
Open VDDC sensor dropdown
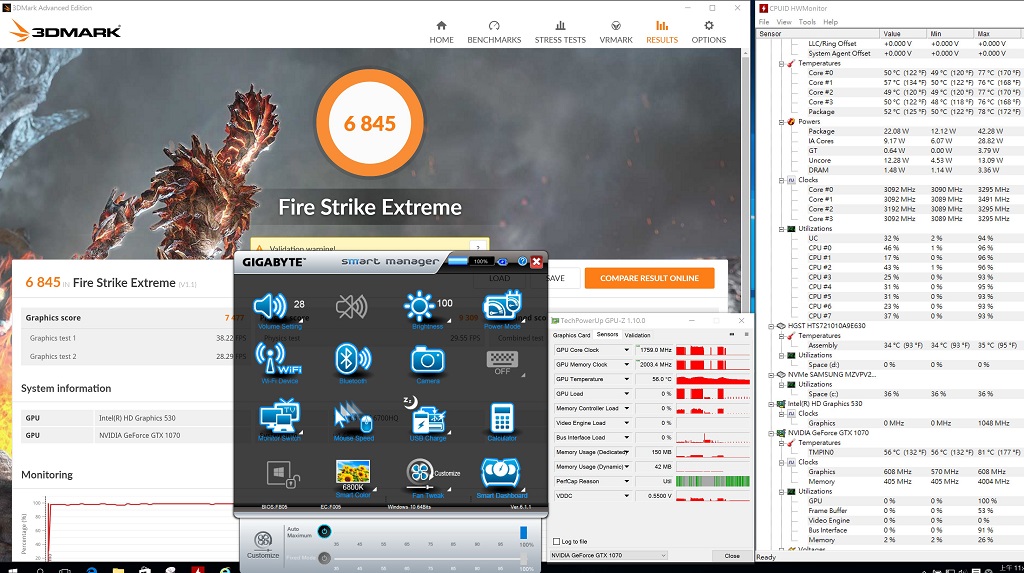click(x=626, y=496)
